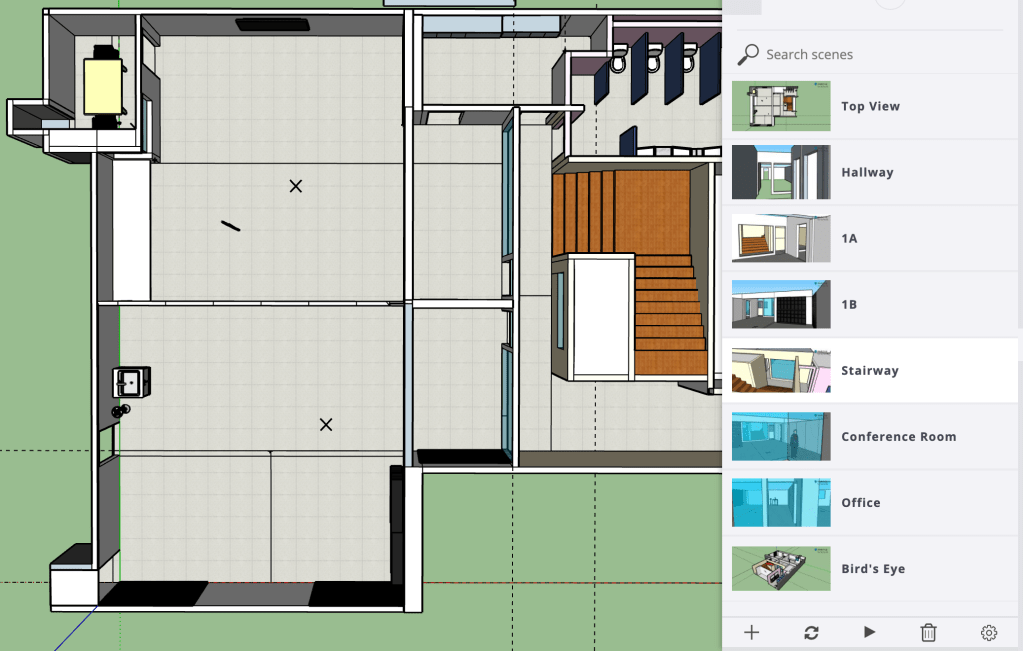Click the Update Scene refresh icon

[x=811, y=632]
